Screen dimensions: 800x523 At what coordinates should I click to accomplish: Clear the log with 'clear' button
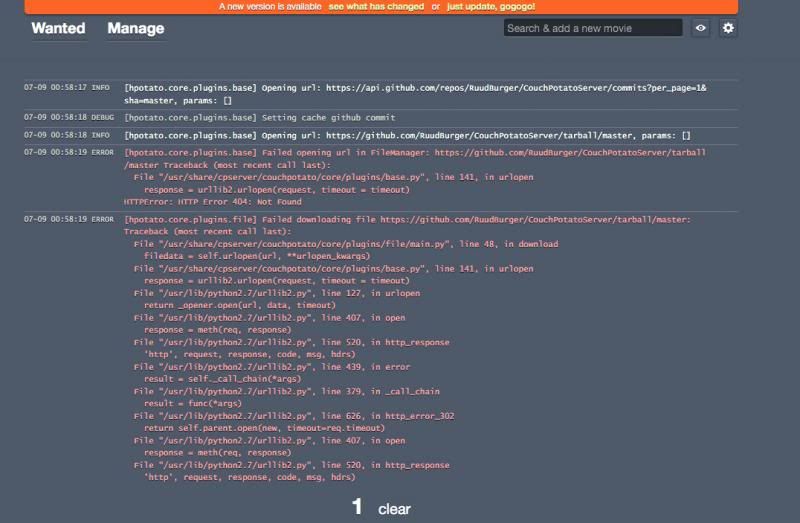point(394,509)
